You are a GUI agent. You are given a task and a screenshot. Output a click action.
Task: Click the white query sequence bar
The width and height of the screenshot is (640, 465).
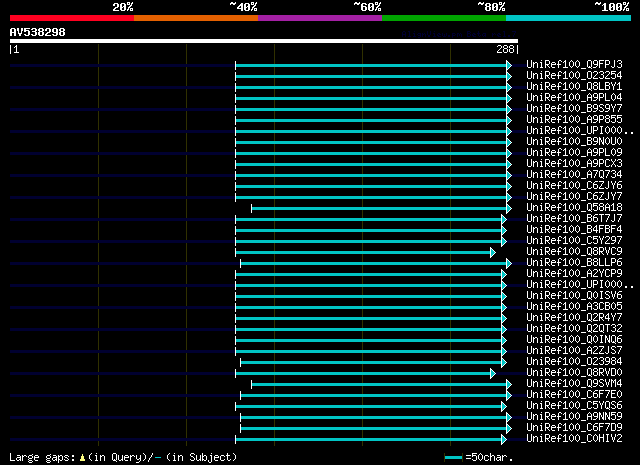point(264,41)
